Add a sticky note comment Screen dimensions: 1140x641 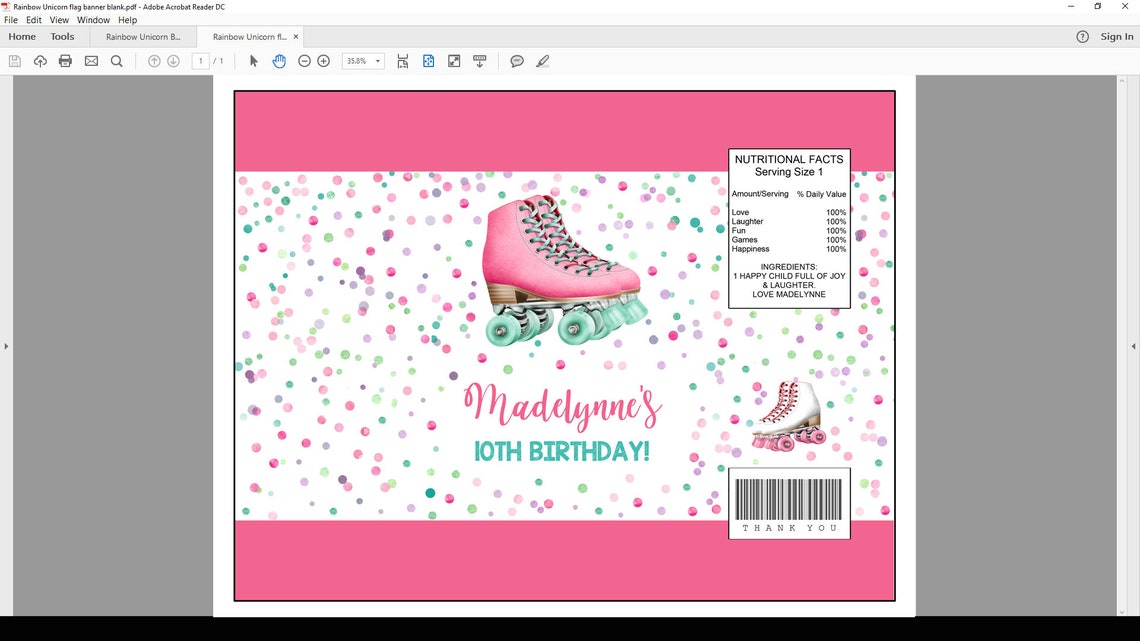tap(517, 60)
